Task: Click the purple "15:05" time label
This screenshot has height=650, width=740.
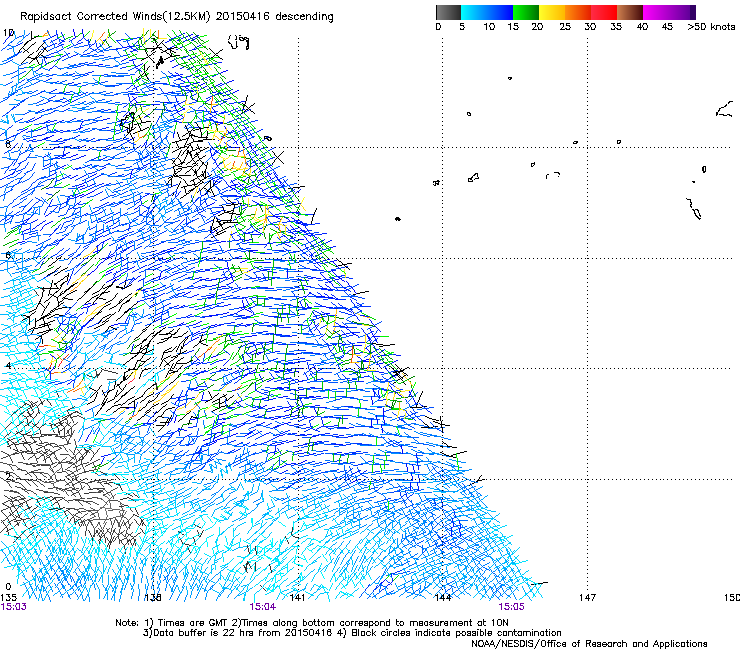Action: coord(511,607)
